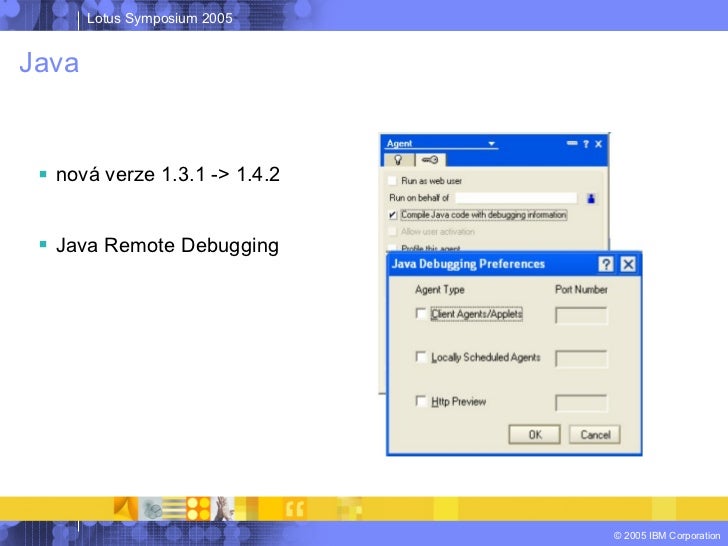Uncheck Compile Java code with debugging information

pyautogui.click(x=393, y=215)
